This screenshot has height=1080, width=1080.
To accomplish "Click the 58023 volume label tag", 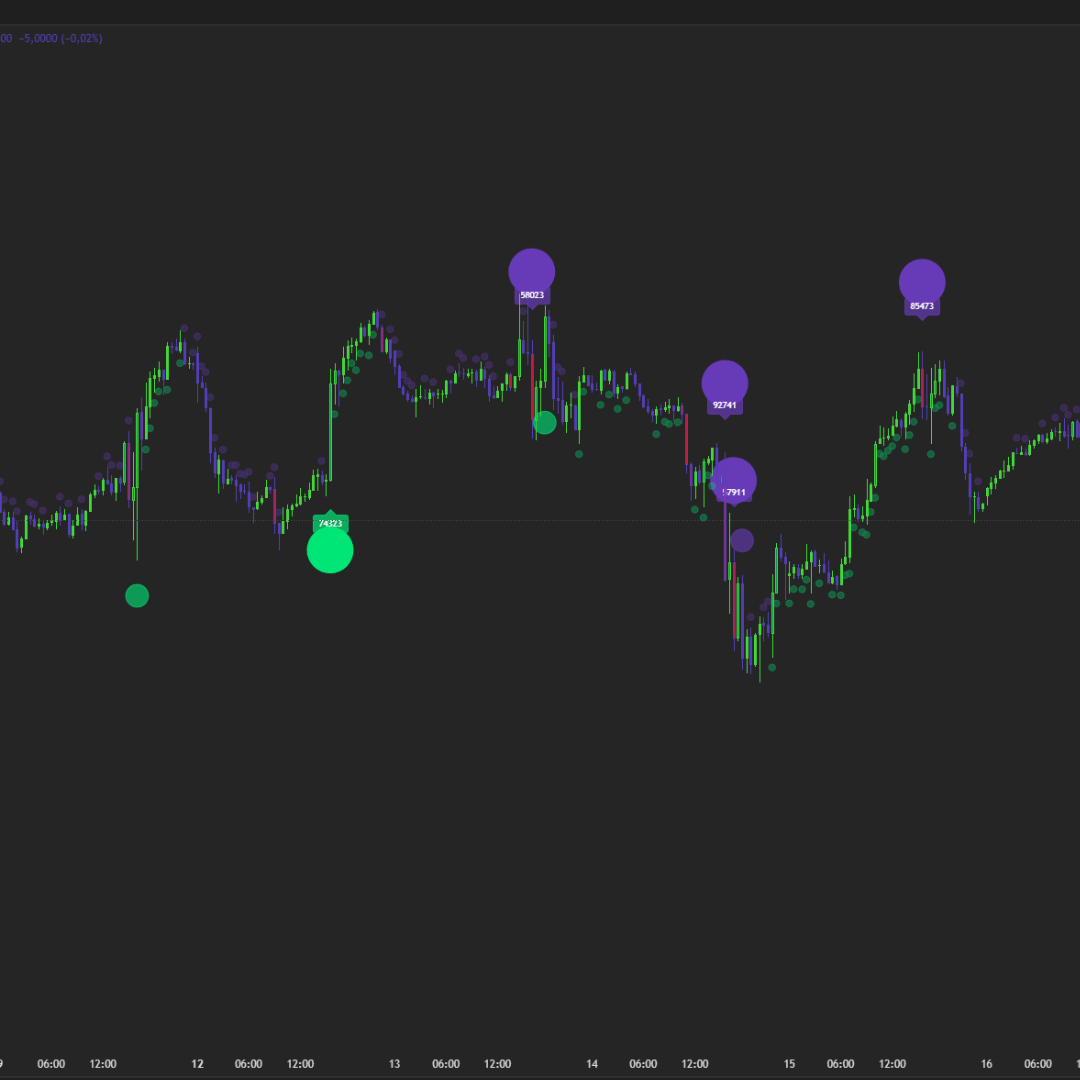I will click(x=532, y=295).
